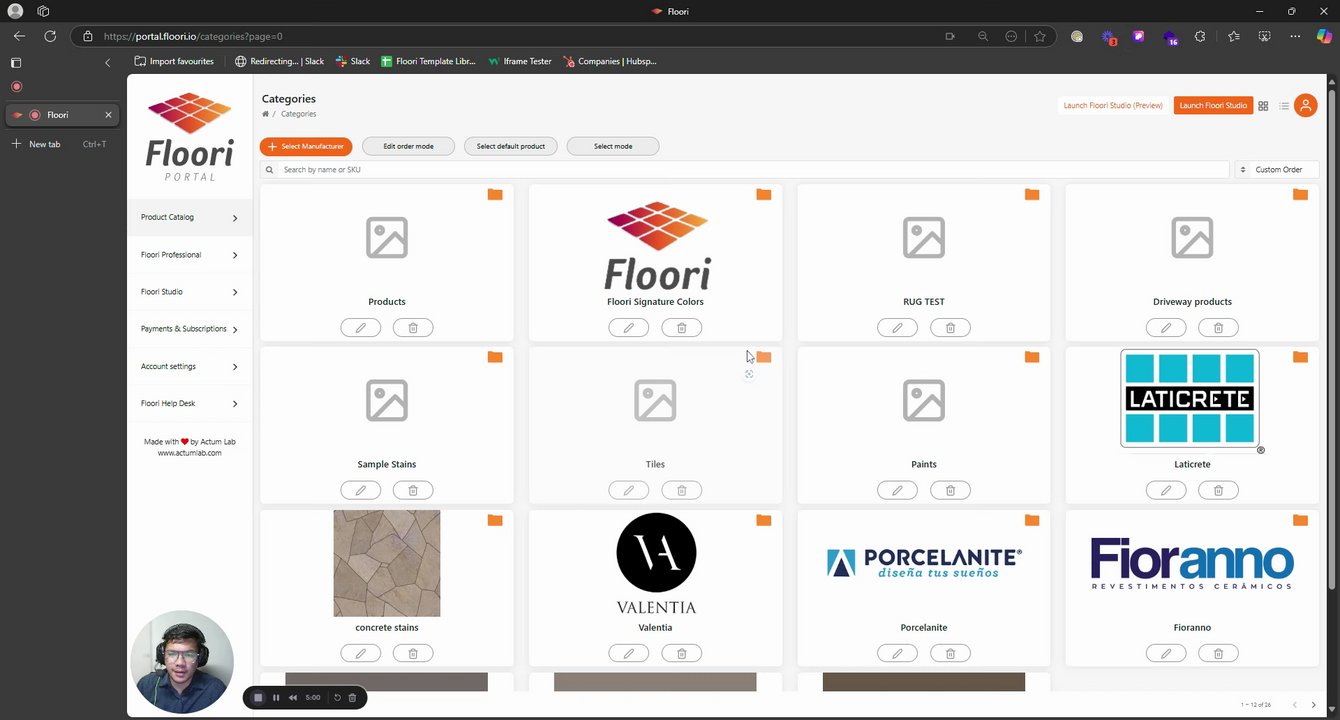This screenshot has height=720, width=1340.
Task: Click the pencil icon under Valentia
Action: (x=629, y=654)
